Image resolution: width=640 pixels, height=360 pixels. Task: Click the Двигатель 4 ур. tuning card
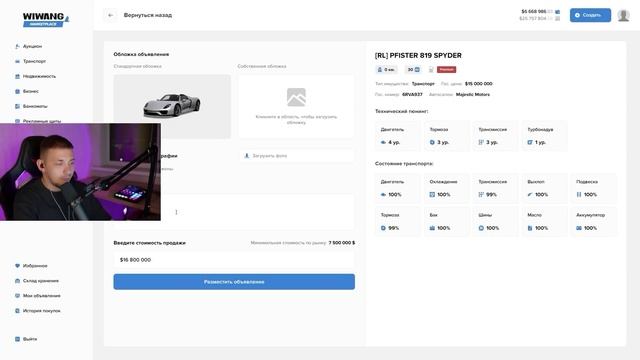point(397,136)
